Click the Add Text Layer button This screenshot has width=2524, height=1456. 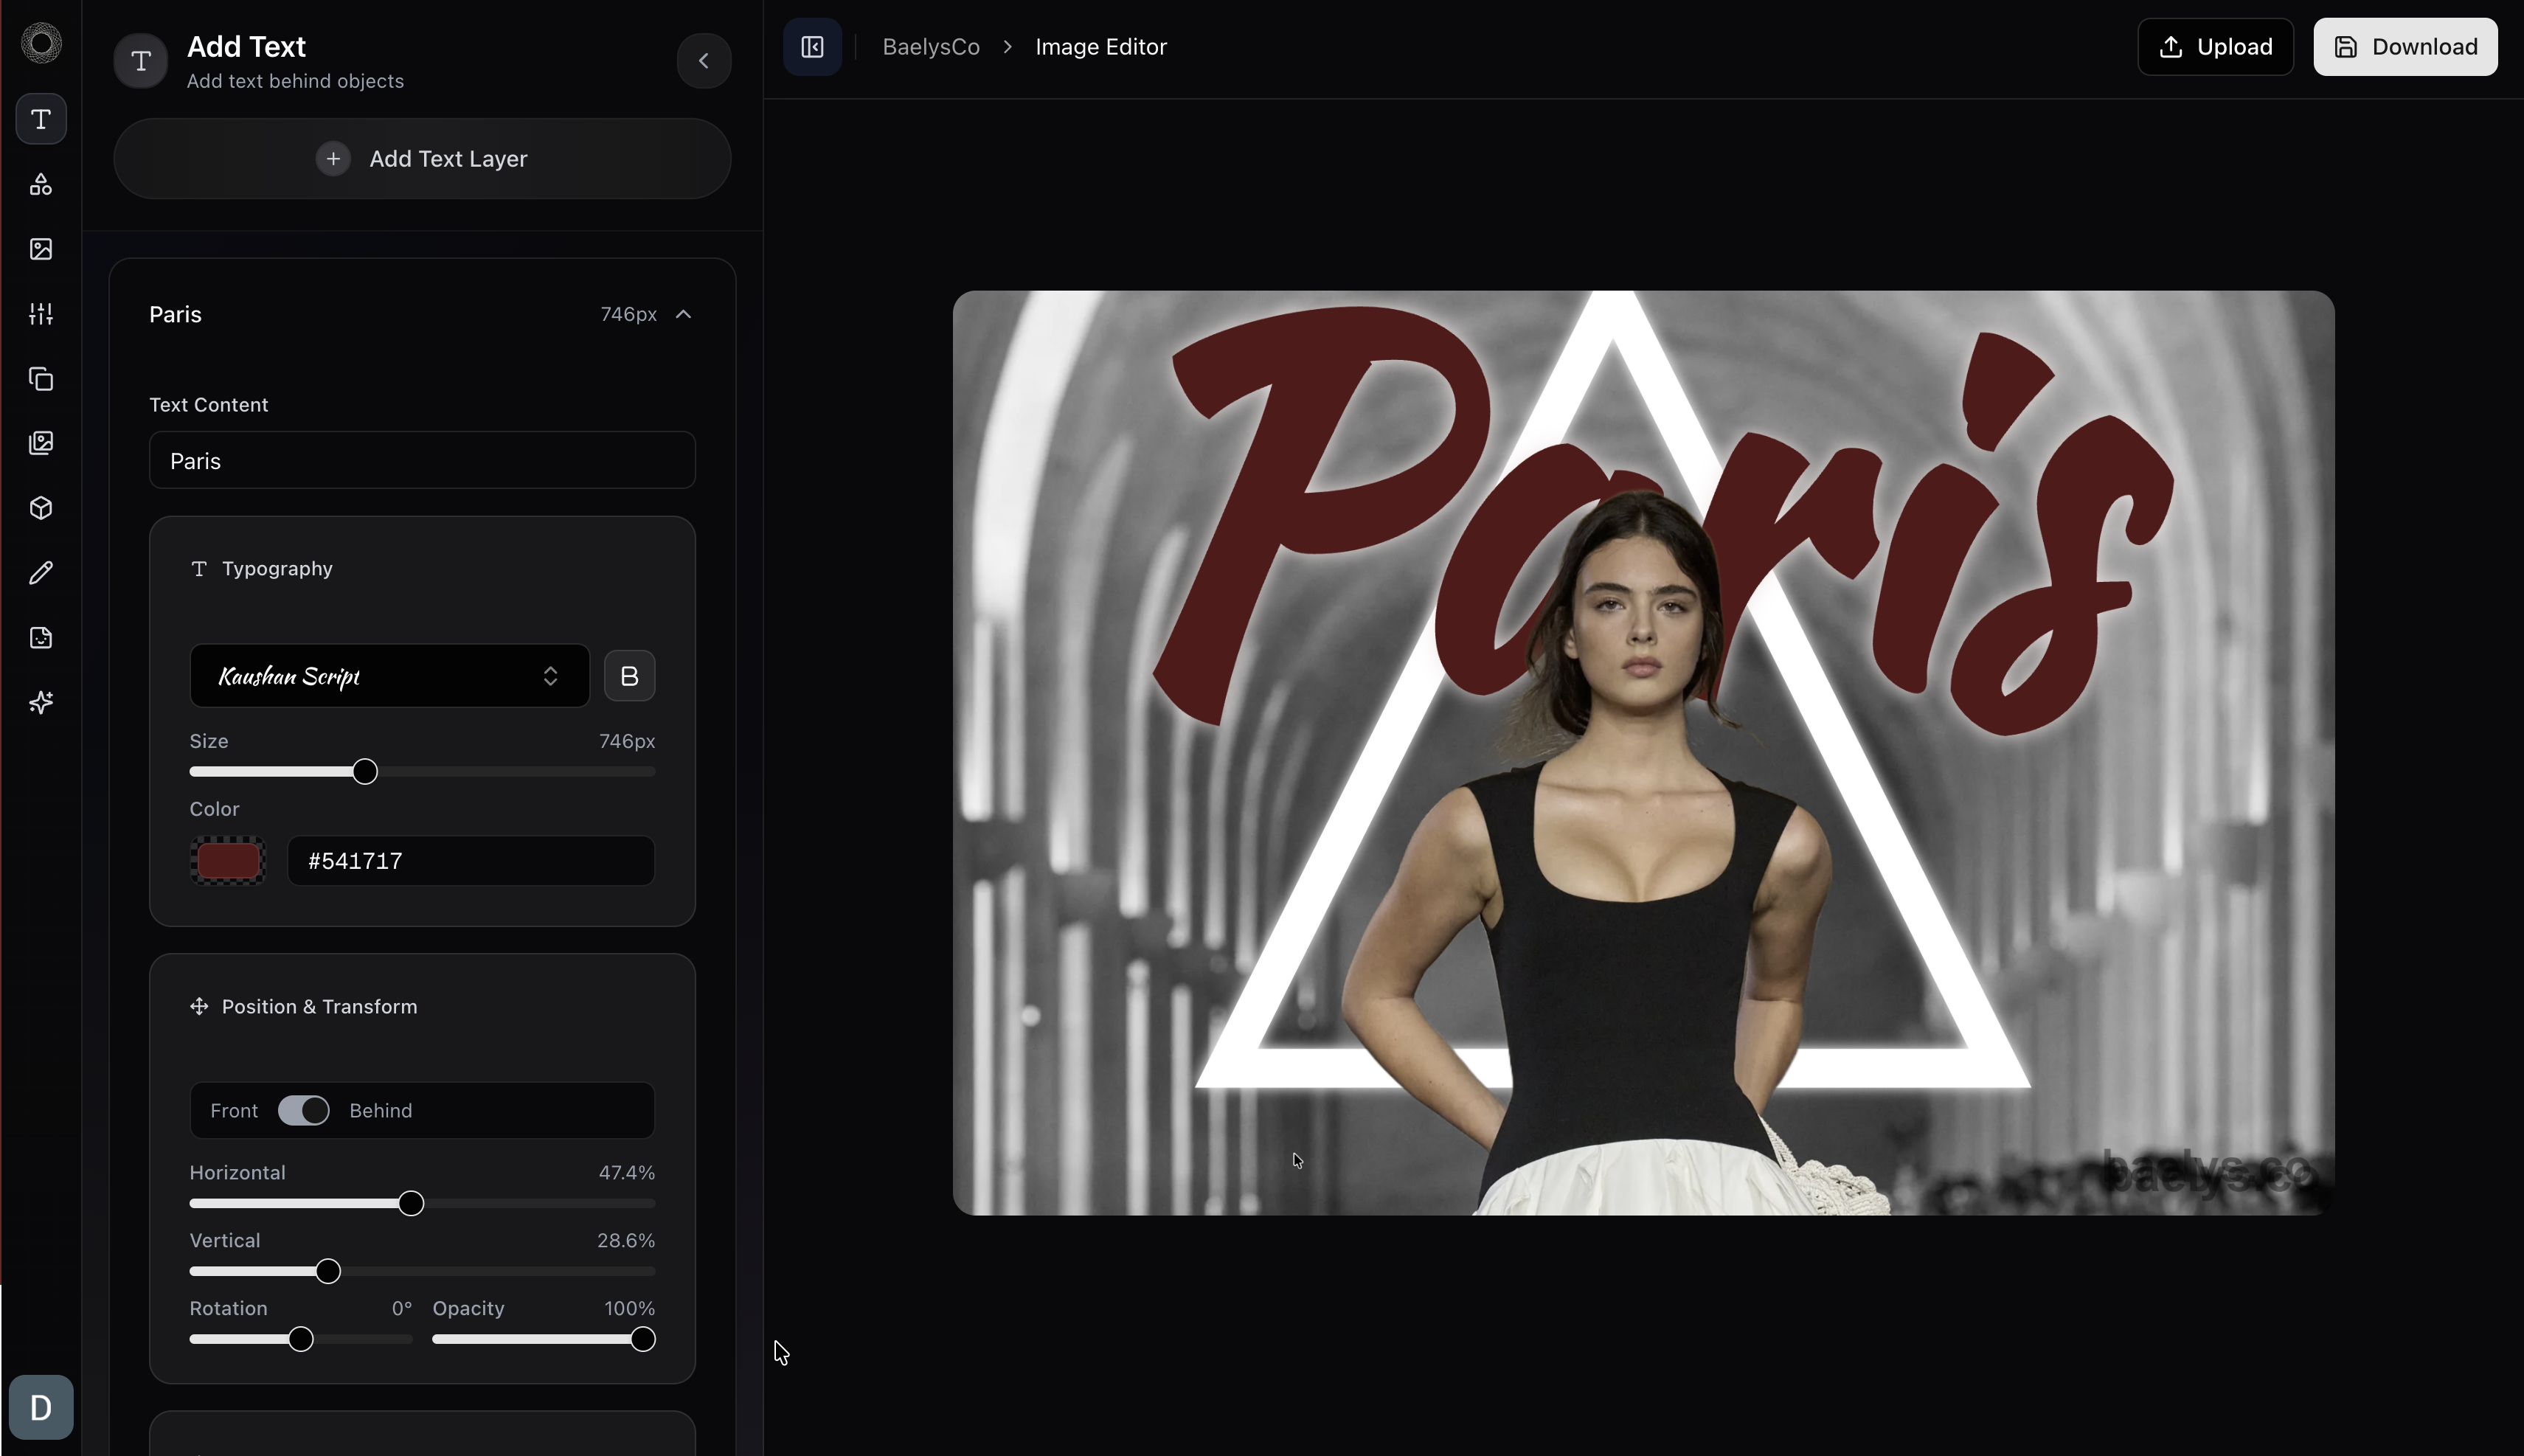421,158
